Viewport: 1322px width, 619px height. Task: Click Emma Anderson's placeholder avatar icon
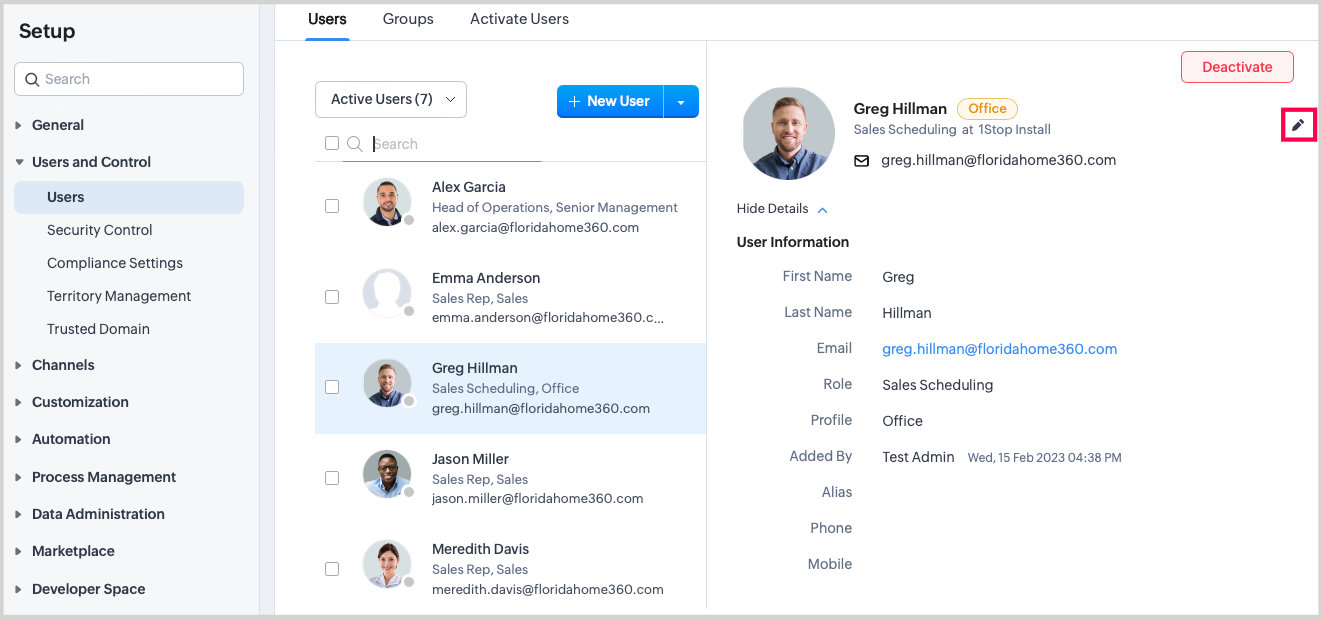pos(387,293)
